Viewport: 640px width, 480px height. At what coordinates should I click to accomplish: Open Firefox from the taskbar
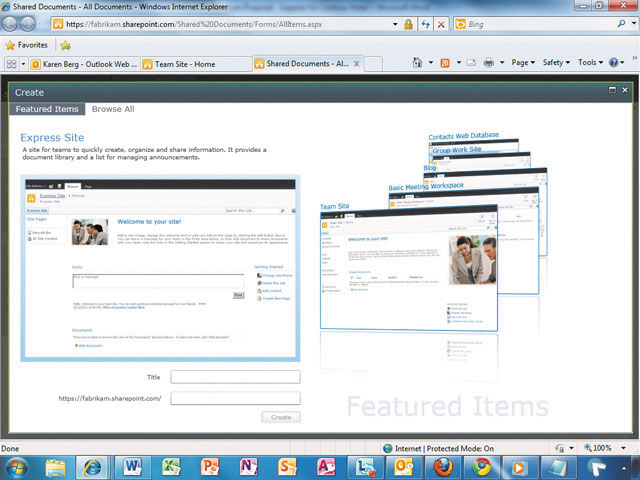tap(443, 467)
